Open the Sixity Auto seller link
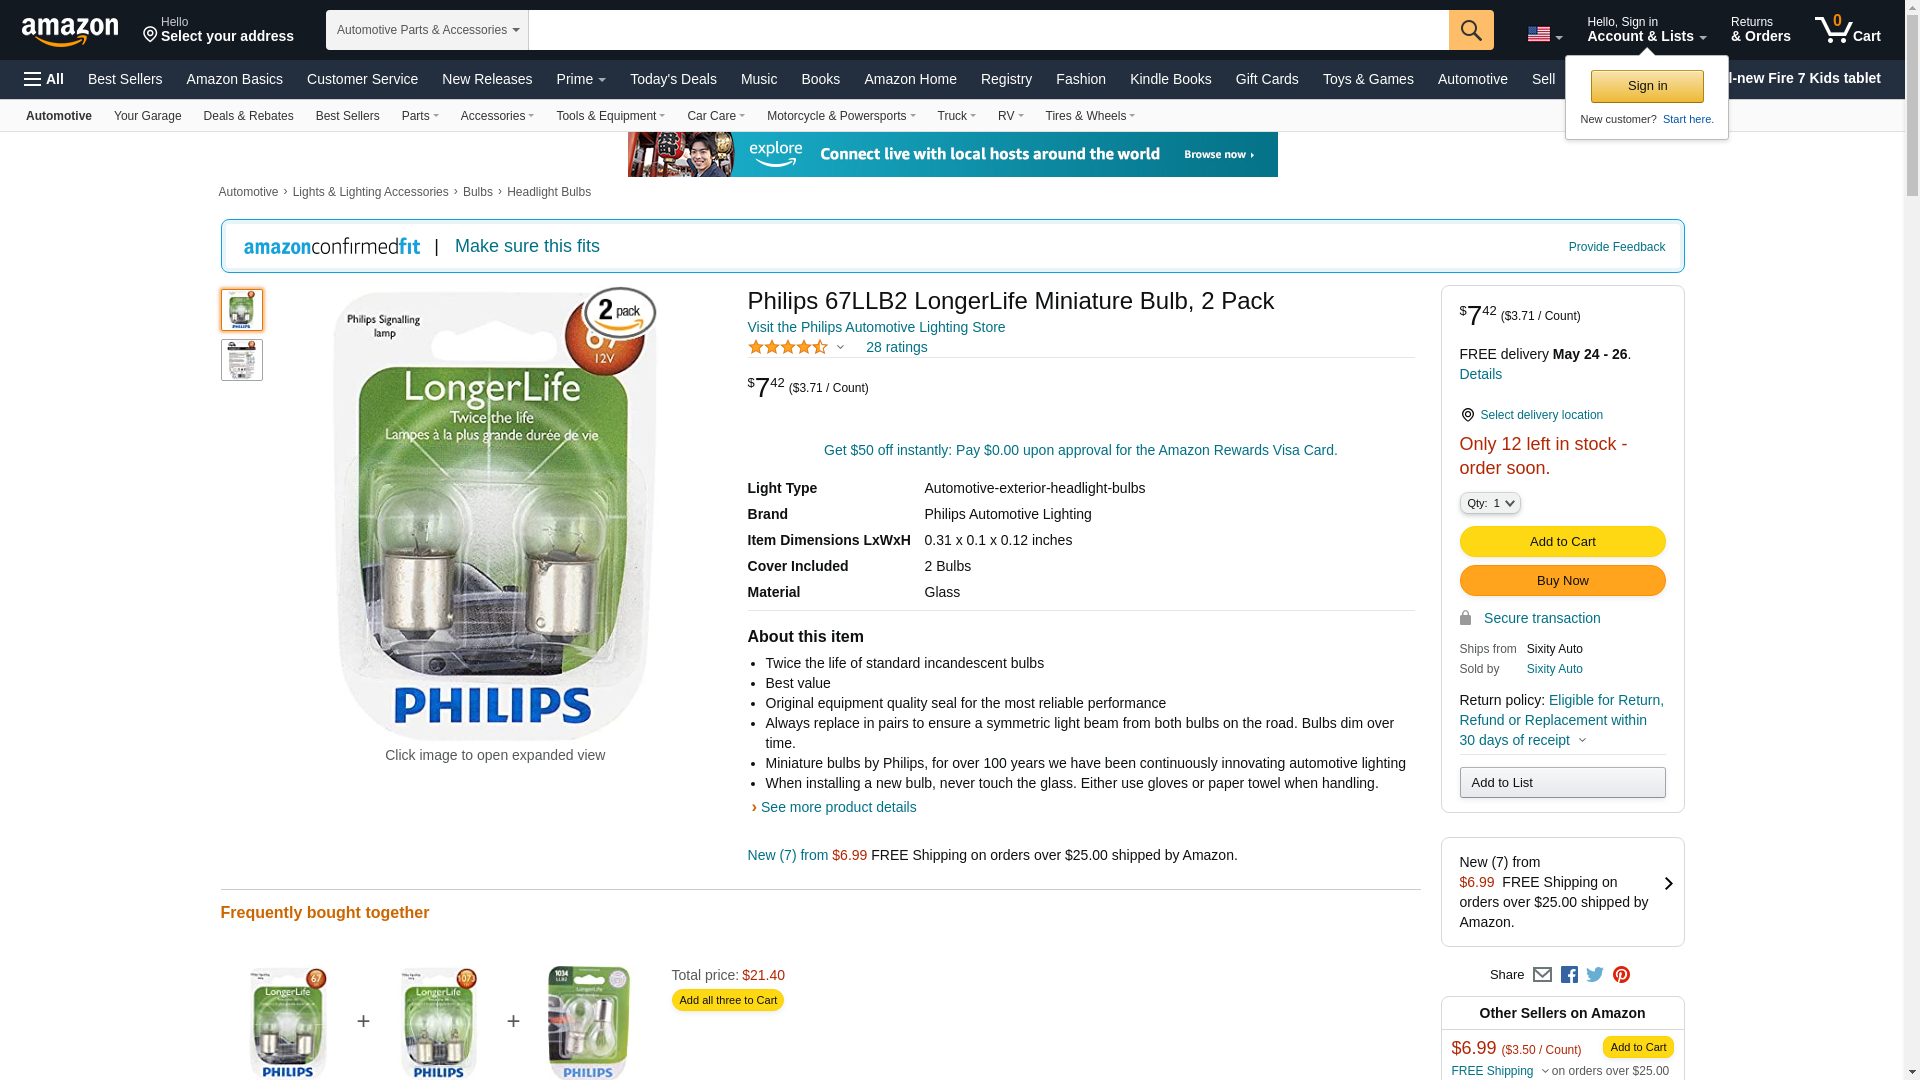This screenshot has height=1080, width=1920. [1554, 669]
